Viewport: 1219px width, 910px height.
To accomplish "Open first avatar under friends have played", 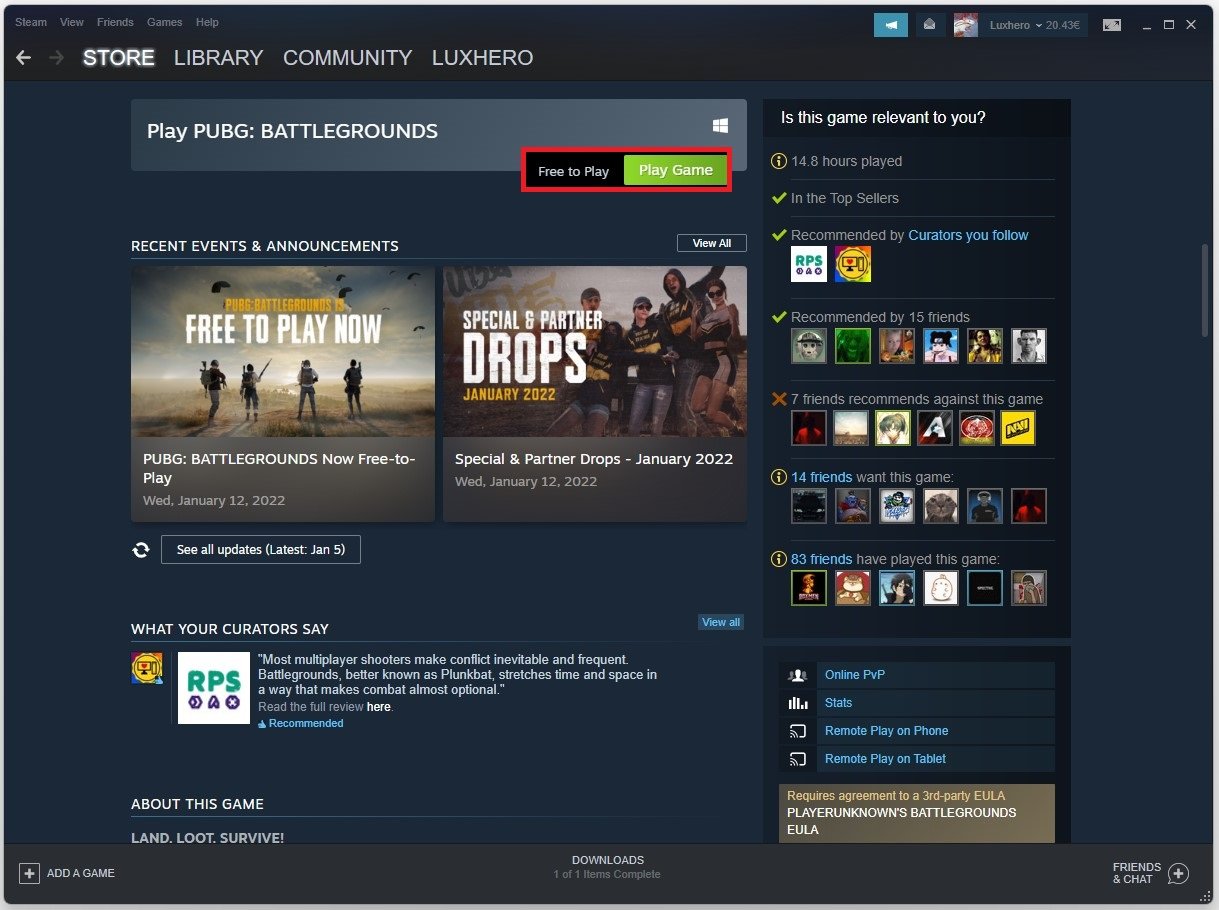I will coord(809,588).
